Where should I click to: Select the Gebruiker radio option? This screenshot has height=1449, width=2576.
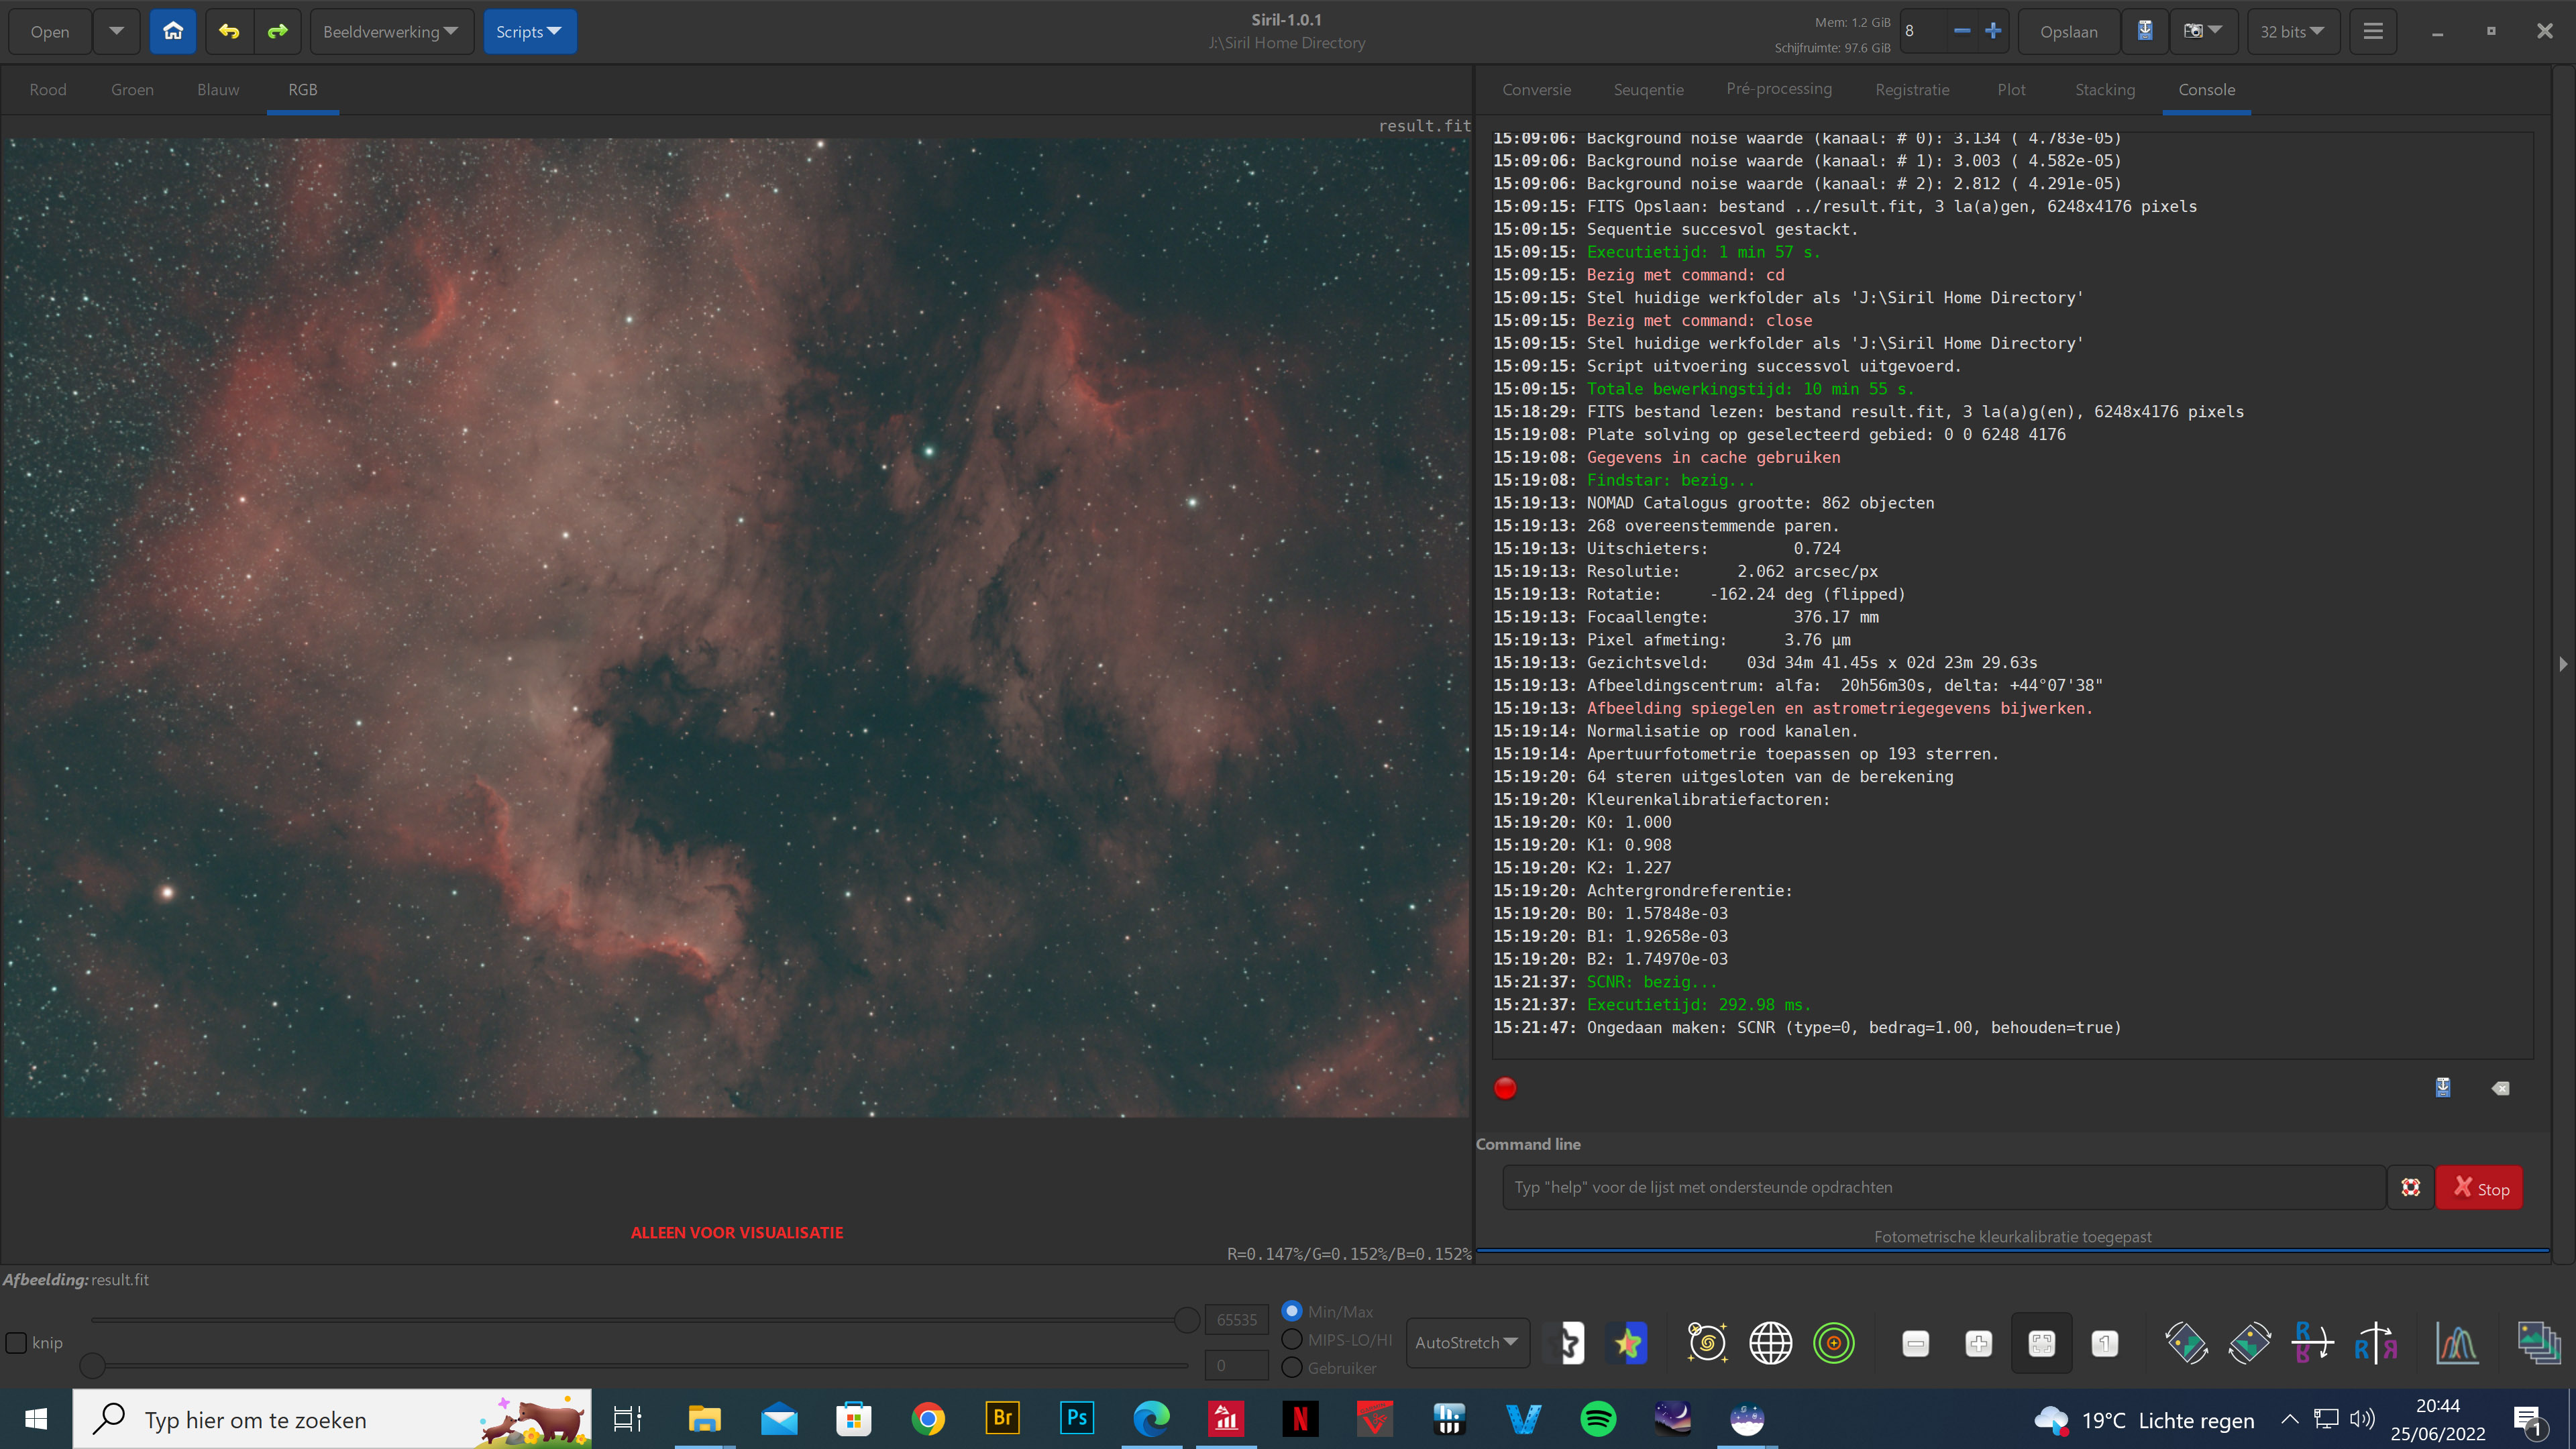point(1292,1367)
